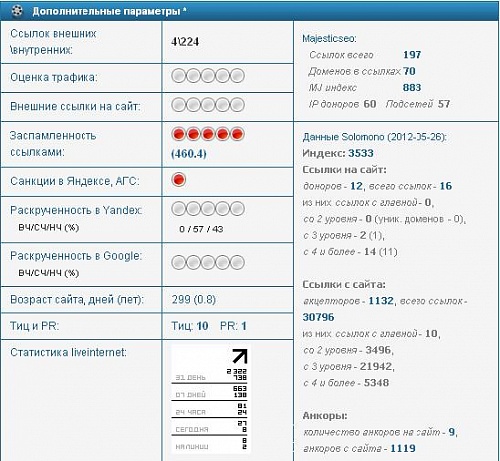Click the анкоров на сайт count 9

tap(452, 432)
